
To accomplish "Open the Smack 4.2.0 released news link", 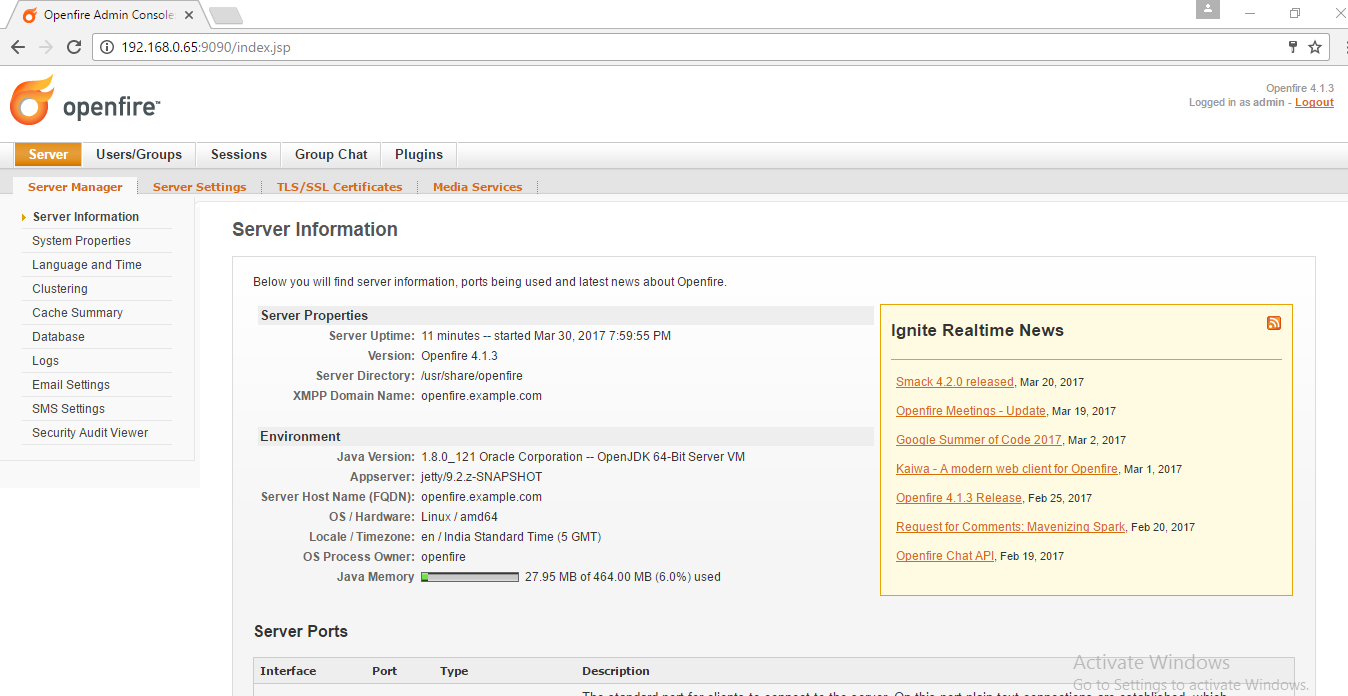I will click(x=955, y=382).
